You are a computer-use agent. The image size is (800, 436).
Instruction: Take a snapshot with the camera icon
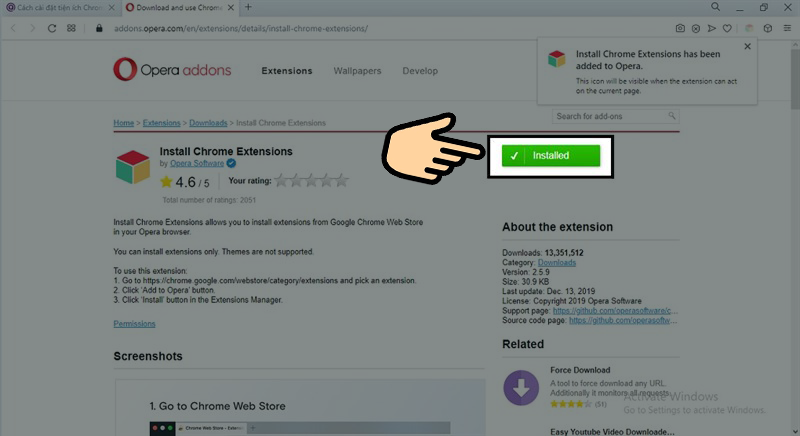680,29
